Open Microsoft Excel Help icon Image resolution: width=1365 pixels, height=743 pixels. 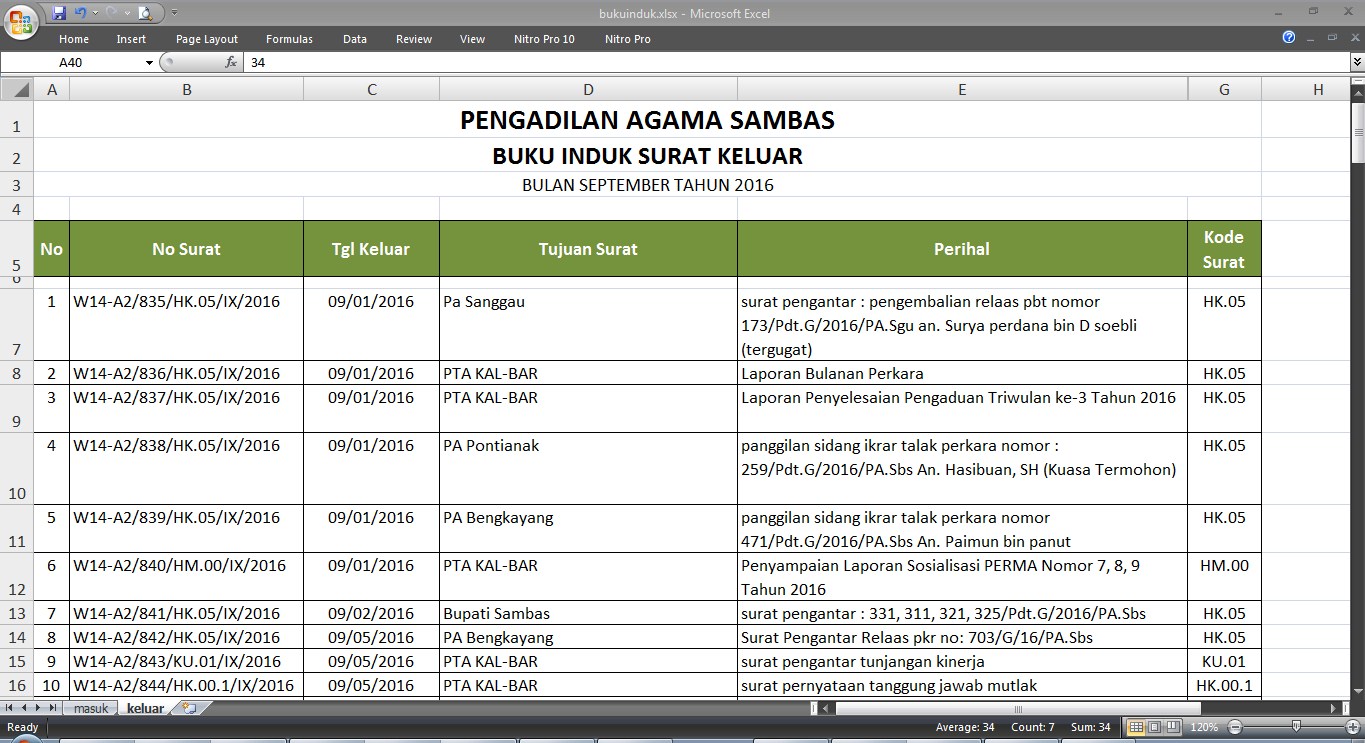click(x=1289, y=37)
